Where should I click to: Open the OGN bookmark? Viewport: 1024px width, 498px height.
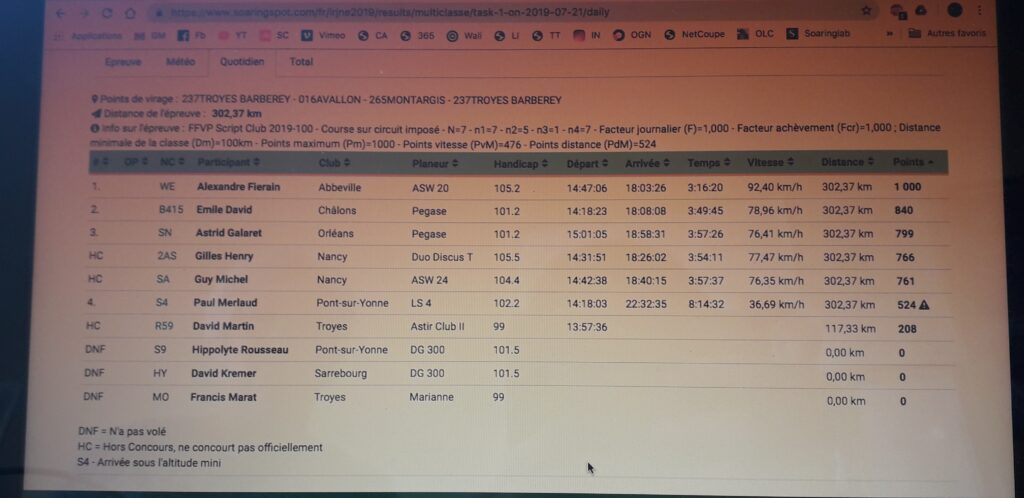(632, 34)
